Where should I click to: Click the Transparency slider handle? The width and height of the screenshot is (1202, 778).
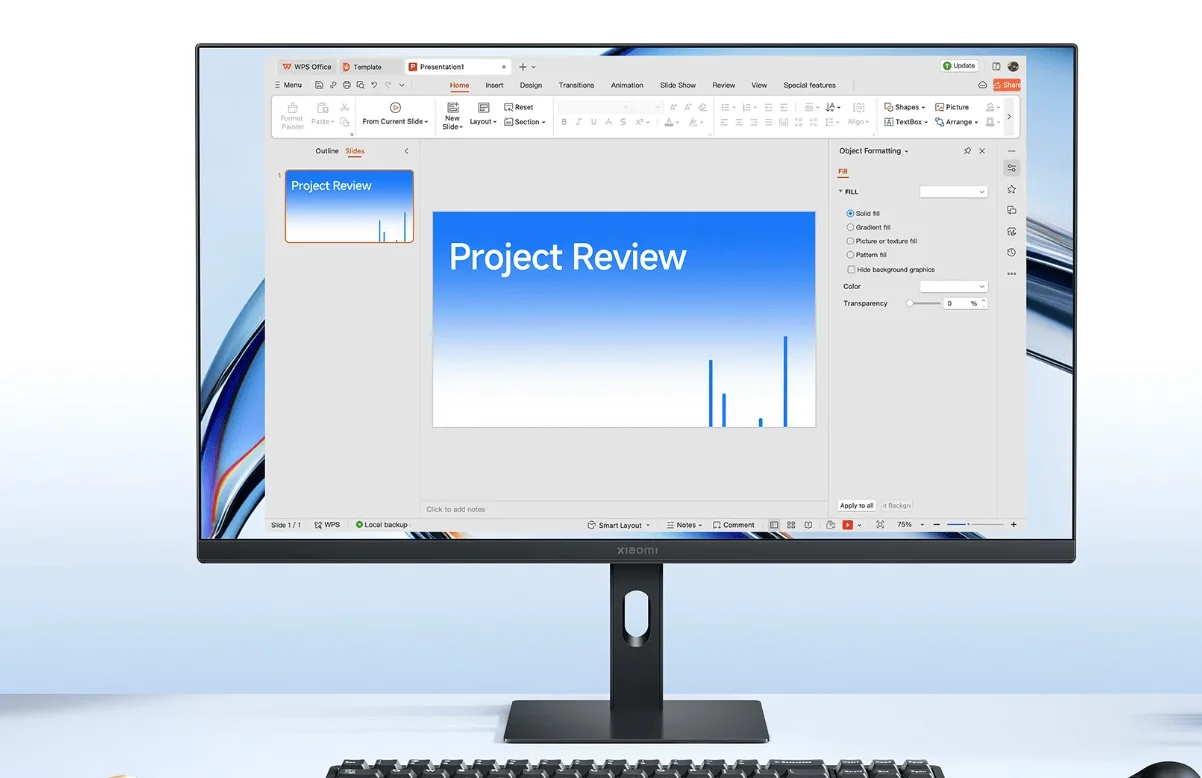click(909, 303)
